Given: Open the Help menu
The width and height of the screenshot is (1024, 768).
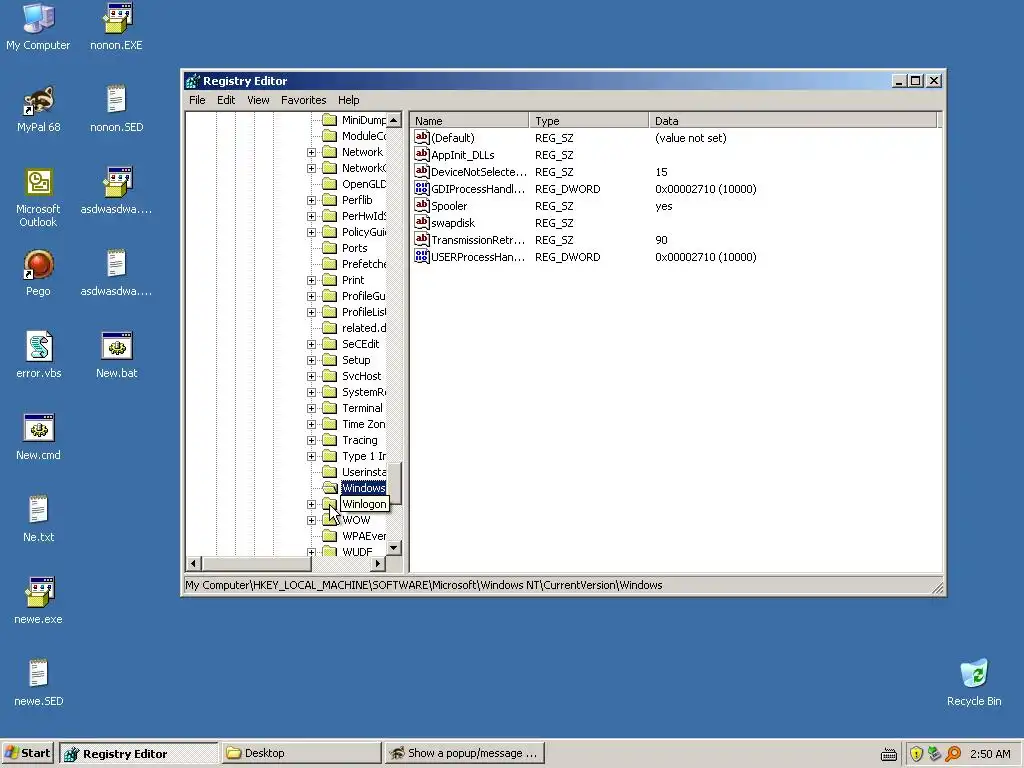Looking at the screenshot, I should (349, 100).
